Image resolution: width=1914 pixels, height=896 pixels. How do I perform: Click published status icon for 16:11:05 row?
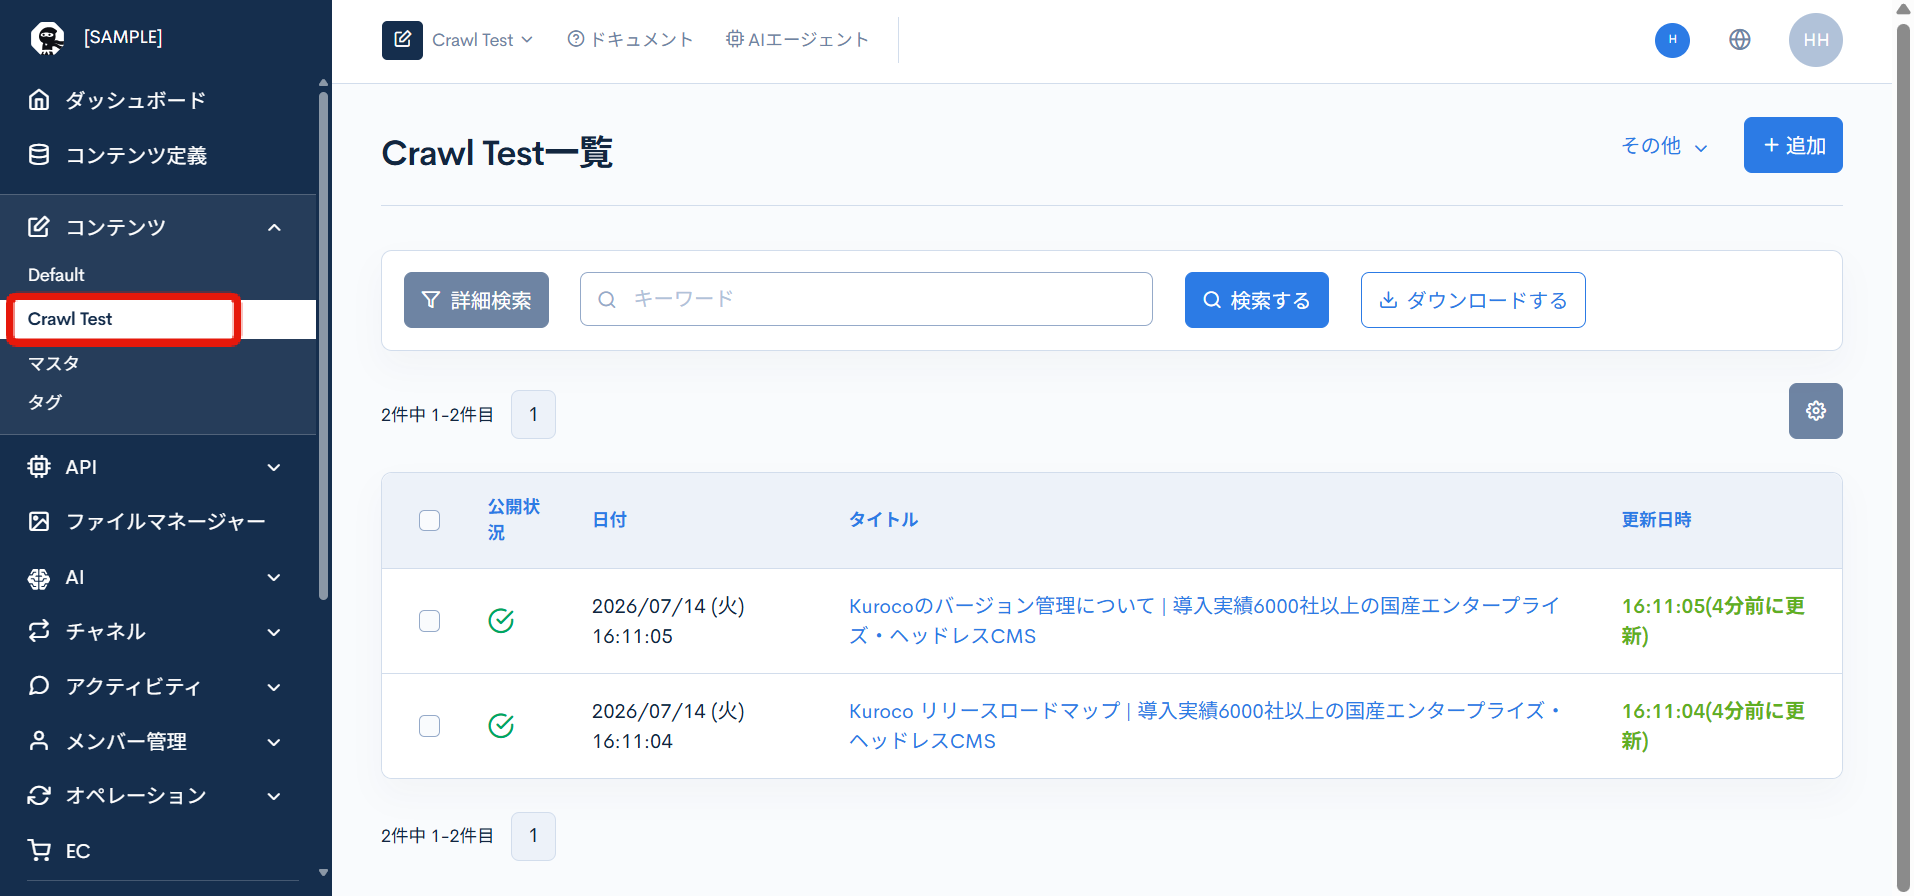(501, 621)
